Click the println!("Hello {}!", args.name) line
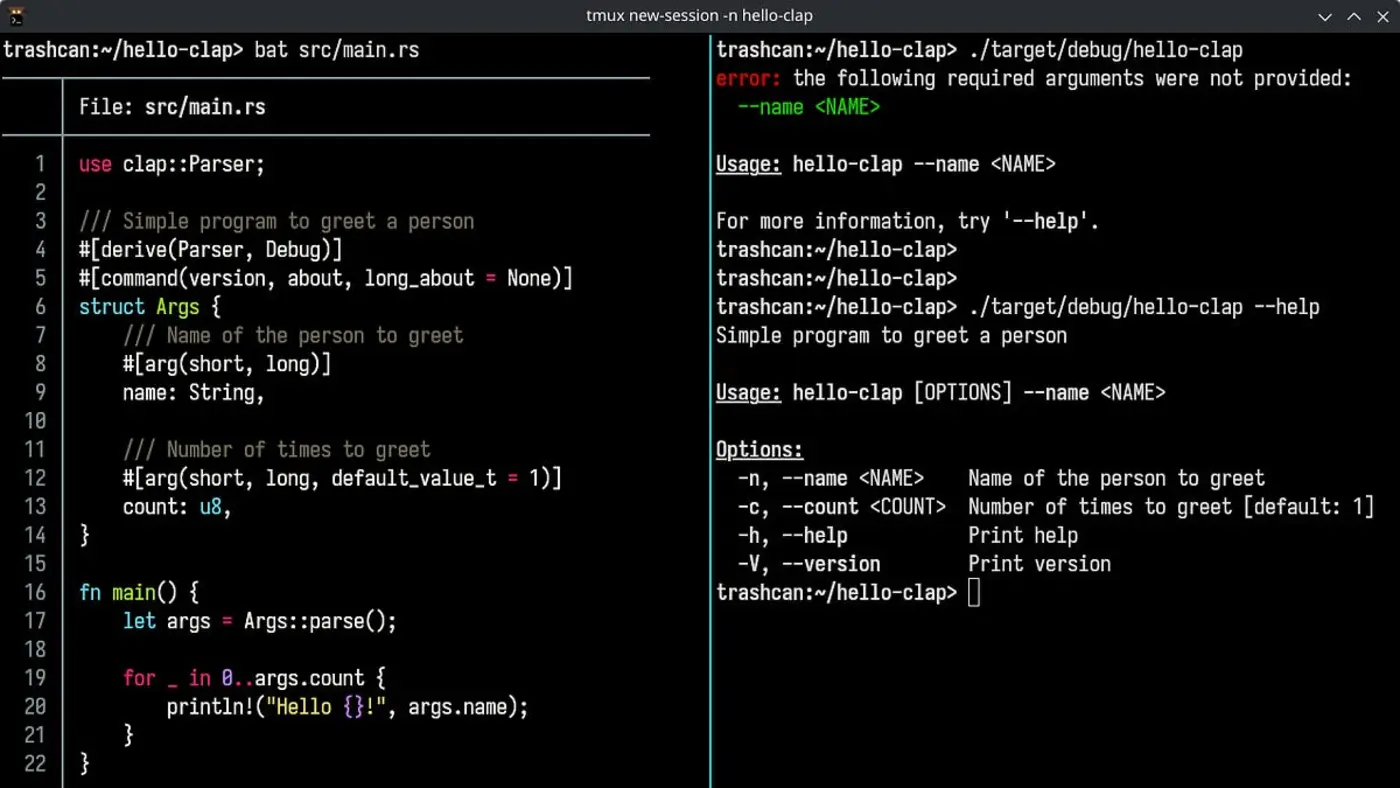The image size is (1400, 788). click(x=348, y=707)
